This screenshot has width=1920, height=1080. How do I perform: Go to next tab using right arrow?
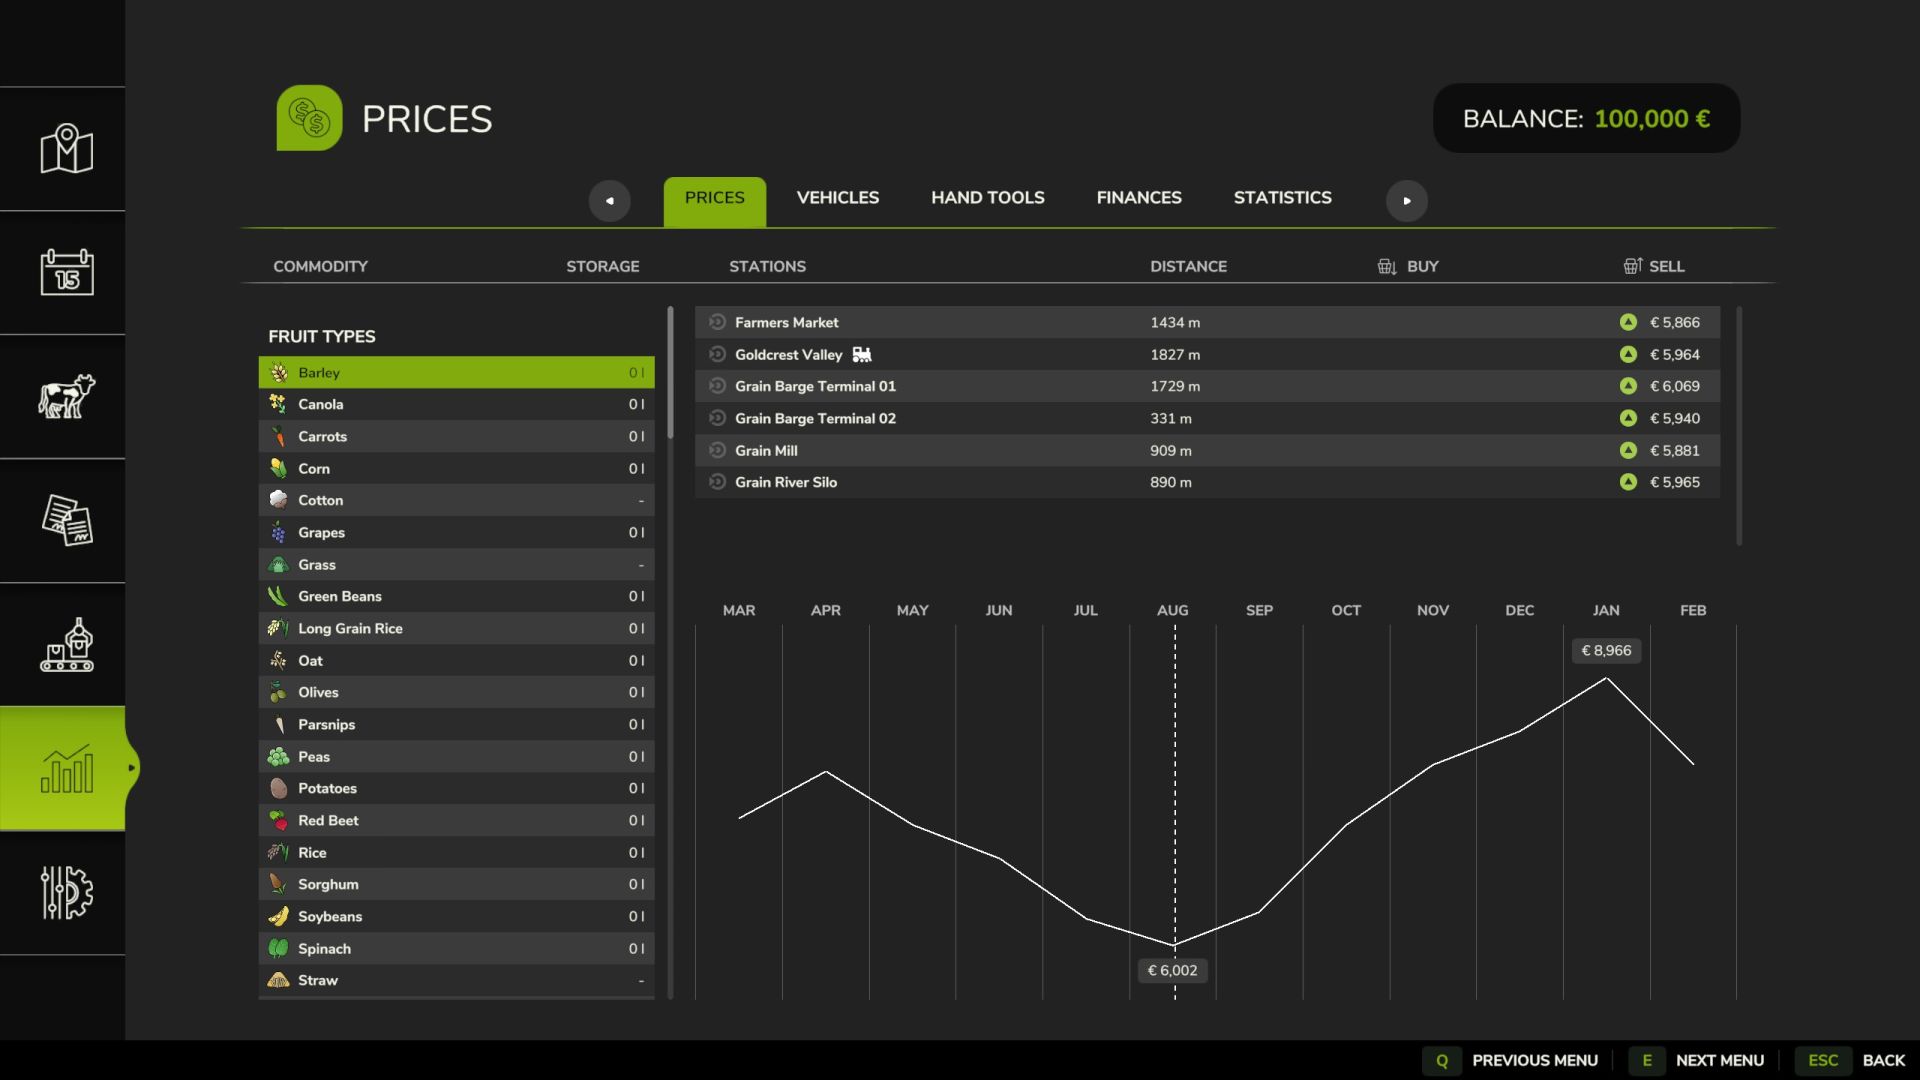point(1406,200)
